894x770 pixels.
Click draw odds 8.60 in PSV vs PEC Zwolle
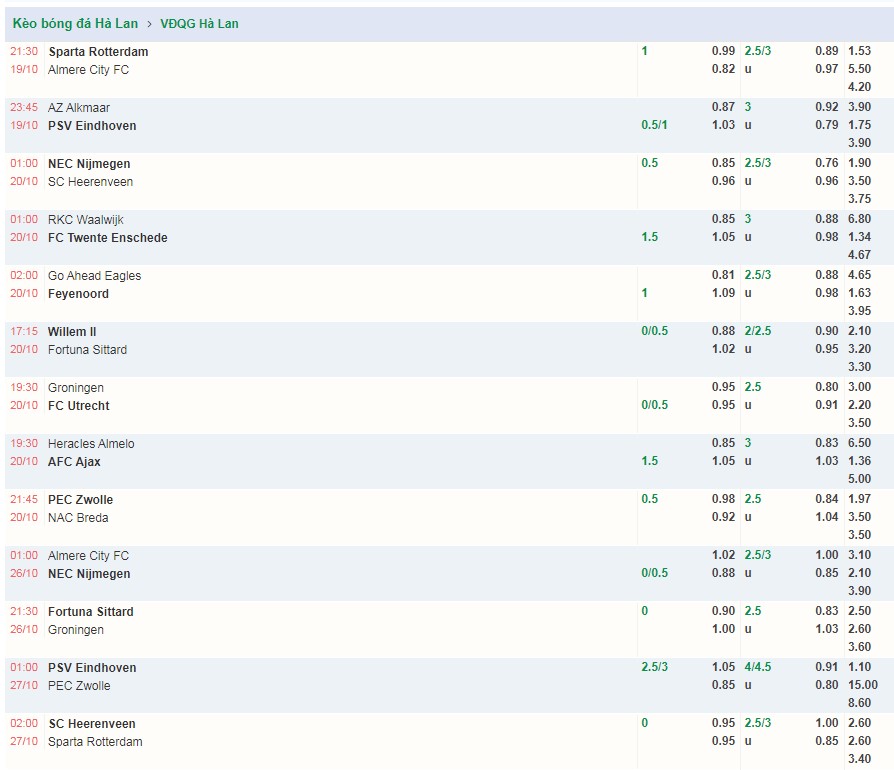coord(859,703)
